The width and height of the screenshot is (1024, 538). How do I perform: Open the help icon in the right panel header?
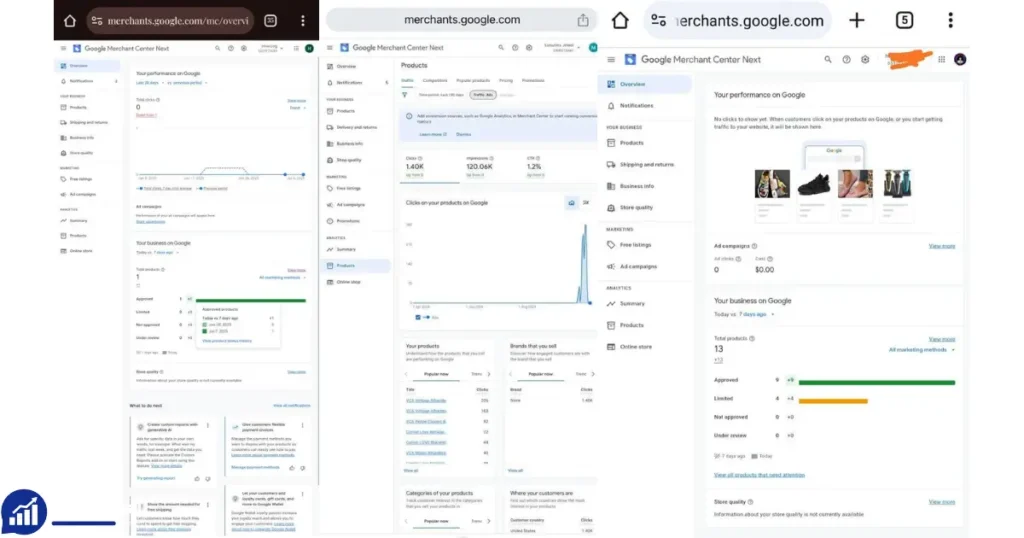click(x=846, y=59)
